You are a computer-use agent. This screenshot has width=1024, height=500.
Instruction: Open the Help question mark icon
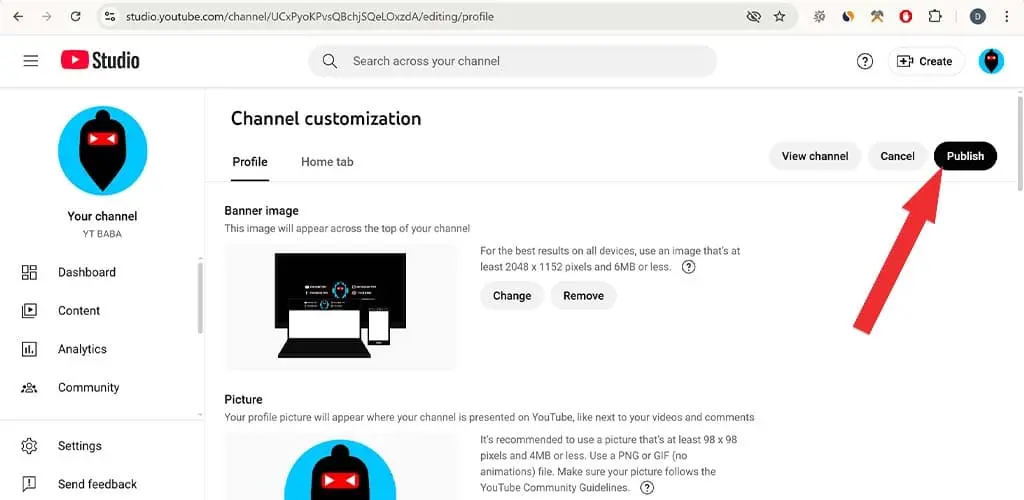865,61
